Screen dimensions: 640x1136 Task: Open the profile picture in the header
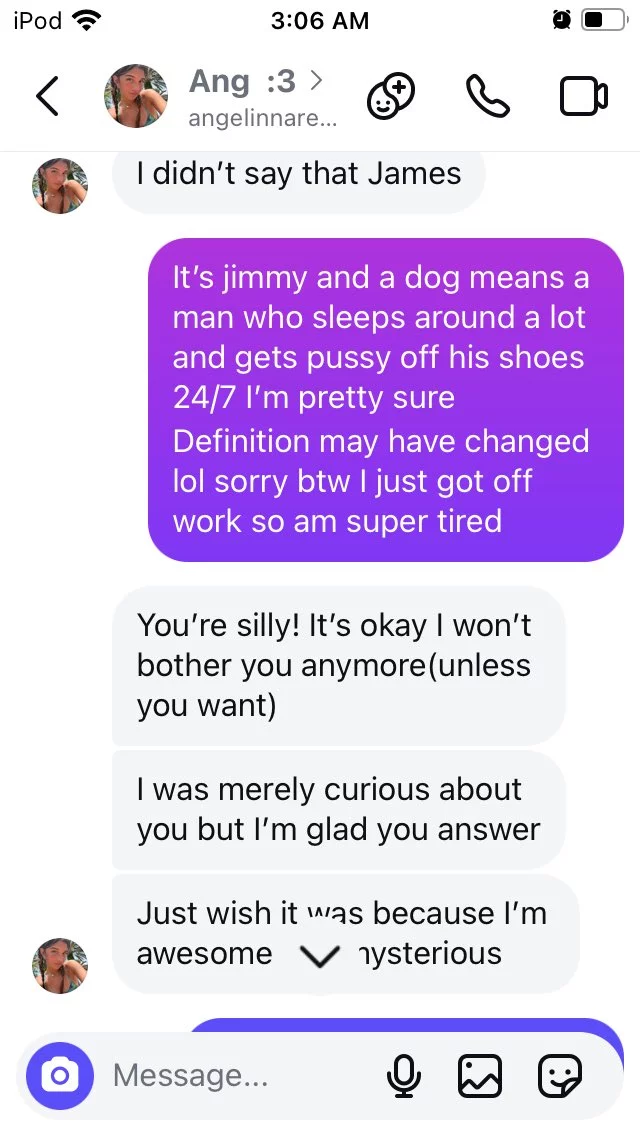pyautogui.click(x=136, y=96)
